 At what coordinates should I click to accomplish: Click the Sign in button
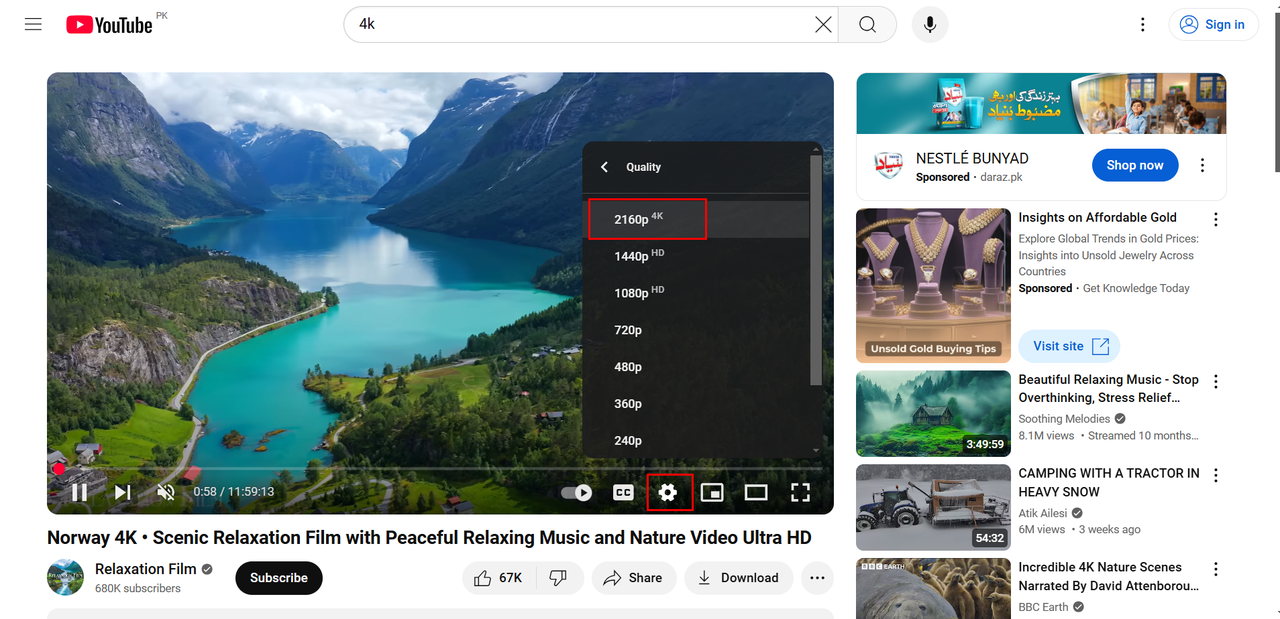[x=1213, y=25]
